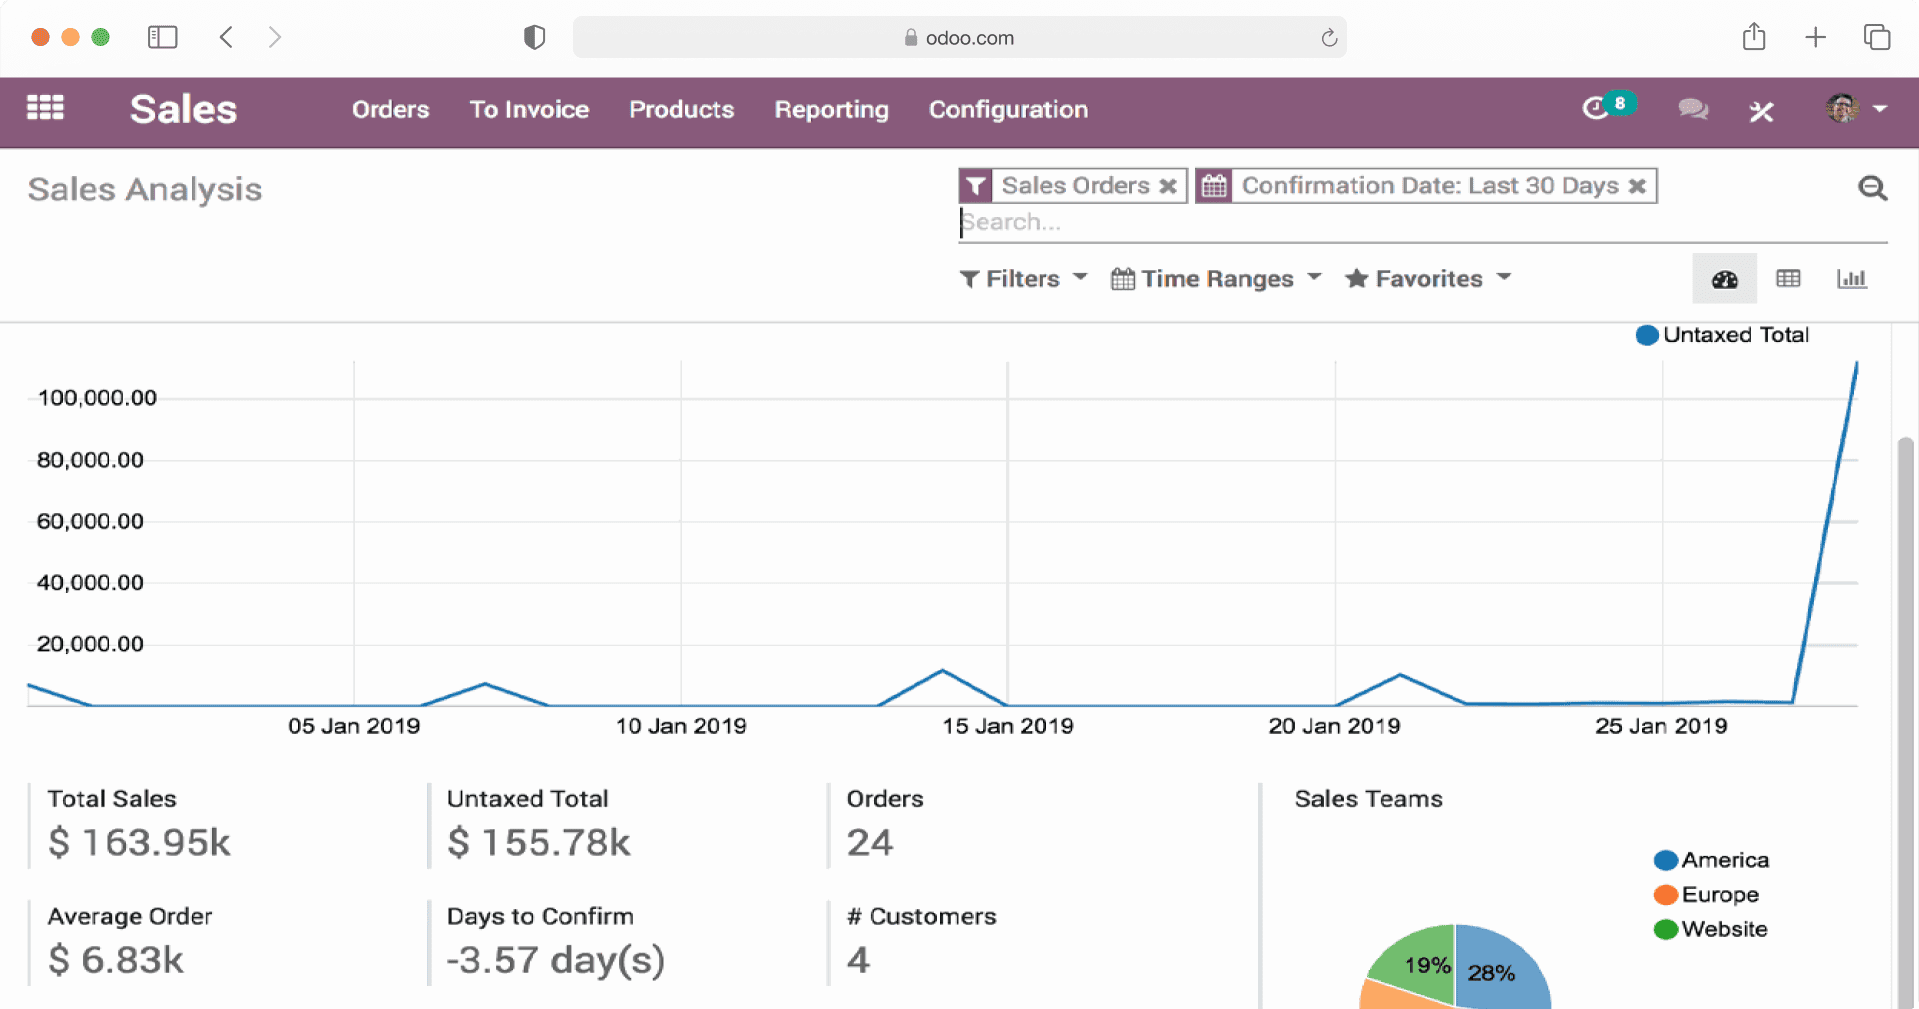The height and width of the screenshot is (1009, 1919).
Task: Open the Products menu
Action: (681, 109)
